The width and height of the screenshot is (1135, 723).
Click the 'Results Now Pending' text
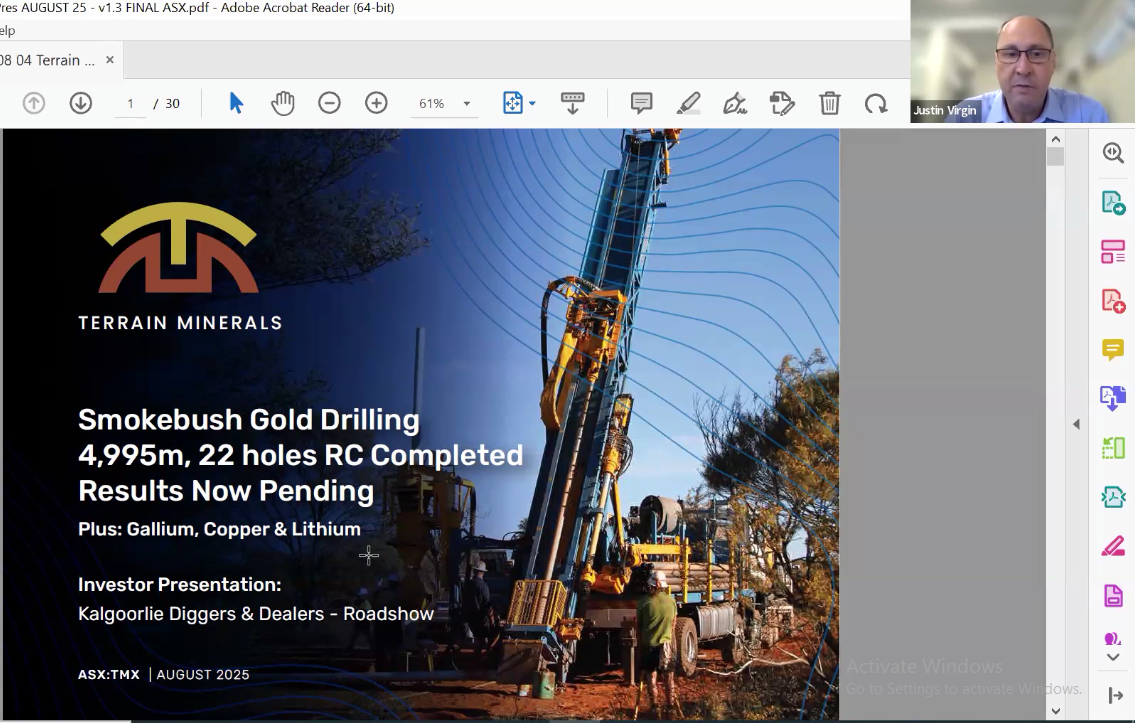pyautogui.click(x=226, y=491)
